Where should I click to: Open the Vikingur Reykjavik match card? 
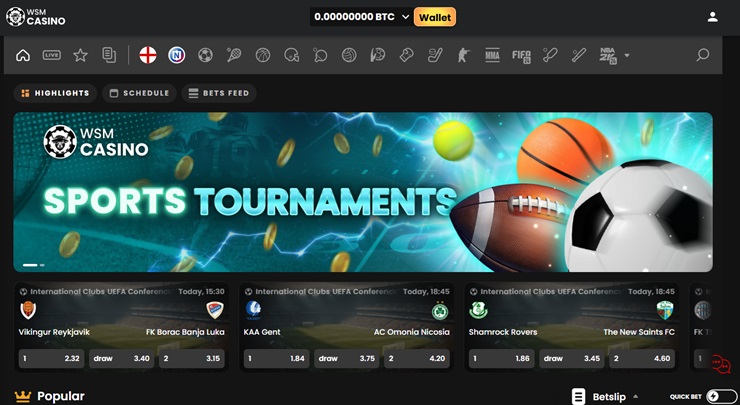coord(122,327)
